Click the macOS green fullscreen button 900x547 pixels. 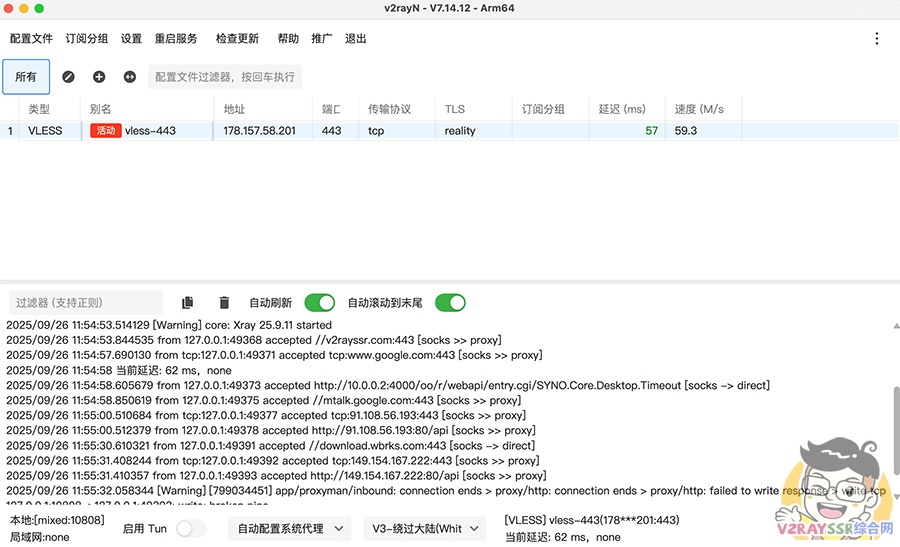click(40, 8)
